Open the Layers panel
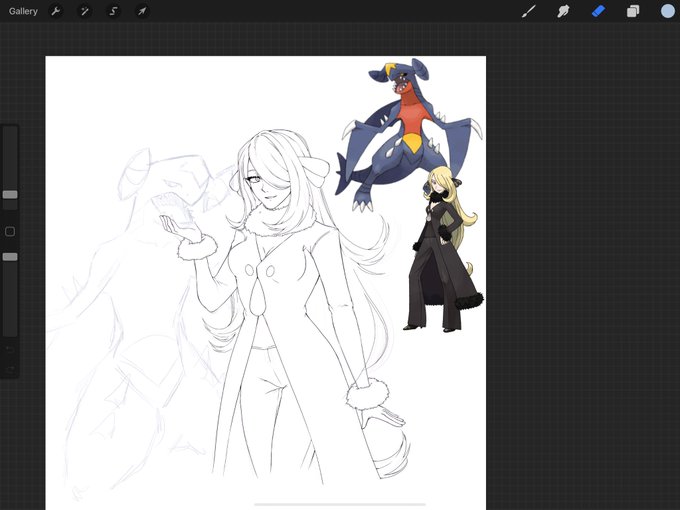Viewport: 680px width, 510px height. tap(633, 11)
